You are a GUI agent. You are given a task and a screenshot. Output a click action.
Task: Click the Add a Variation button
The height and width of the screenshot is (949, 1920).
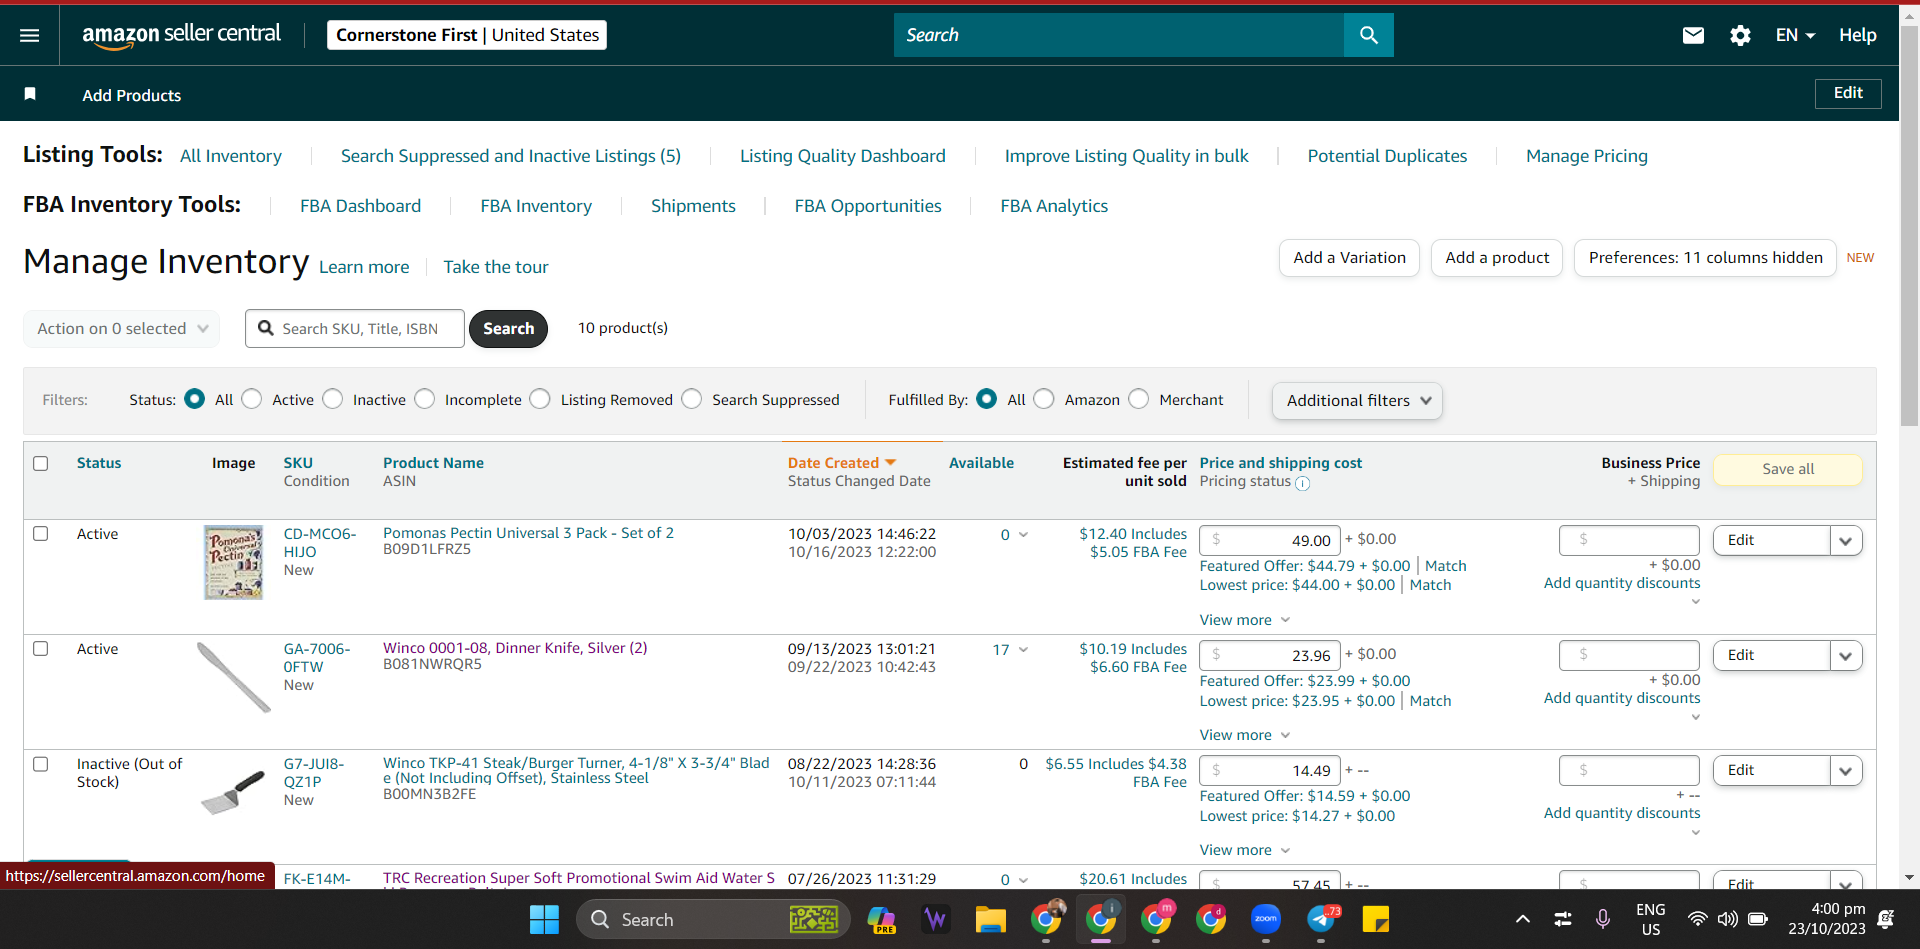1349,258
